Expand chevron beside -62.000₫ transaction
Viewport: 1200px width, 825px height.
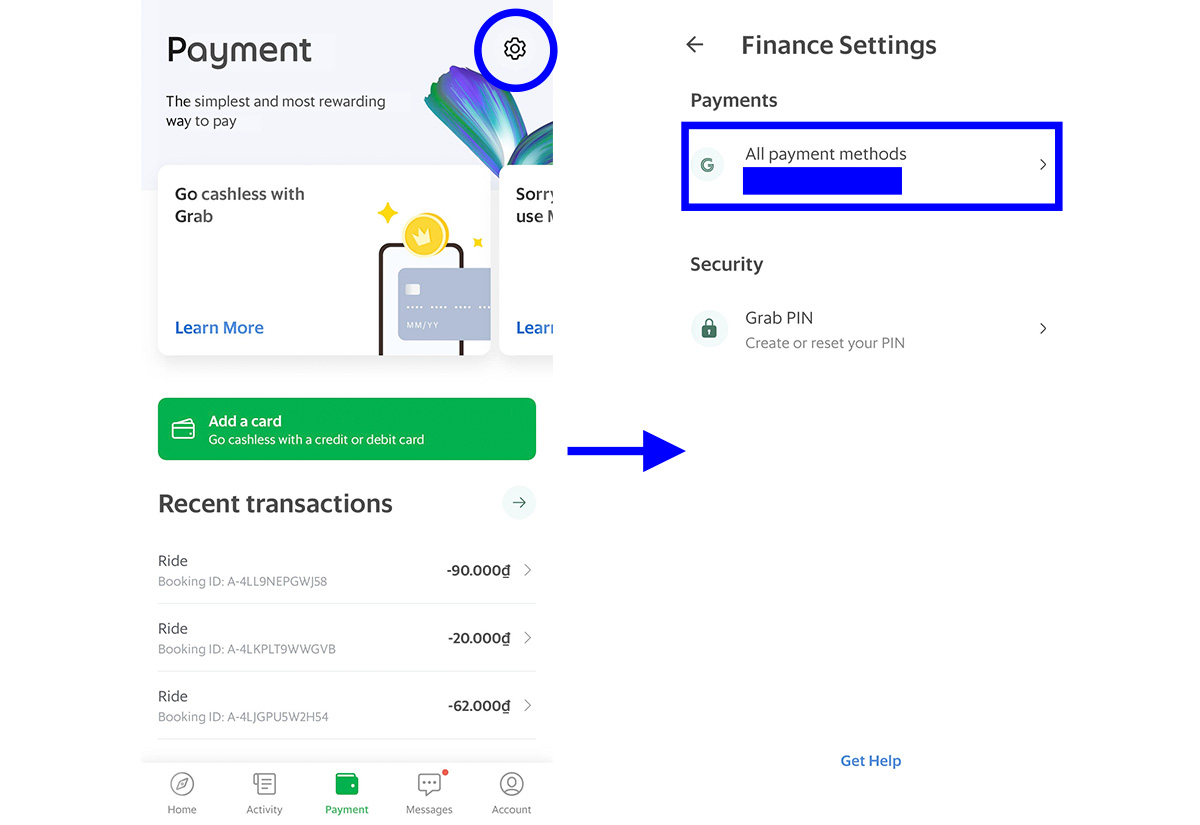(528, 706)
